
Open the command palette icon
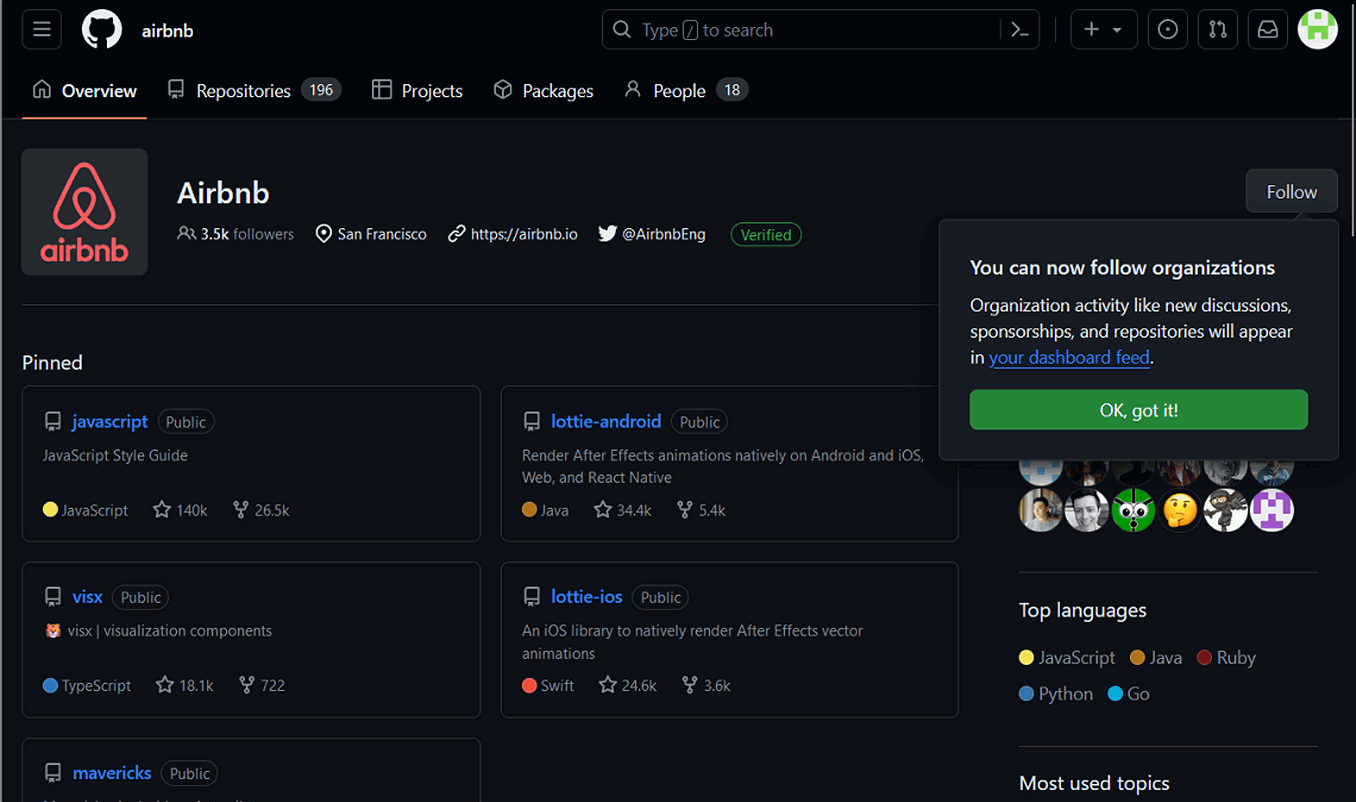[x=1019, y=30]
